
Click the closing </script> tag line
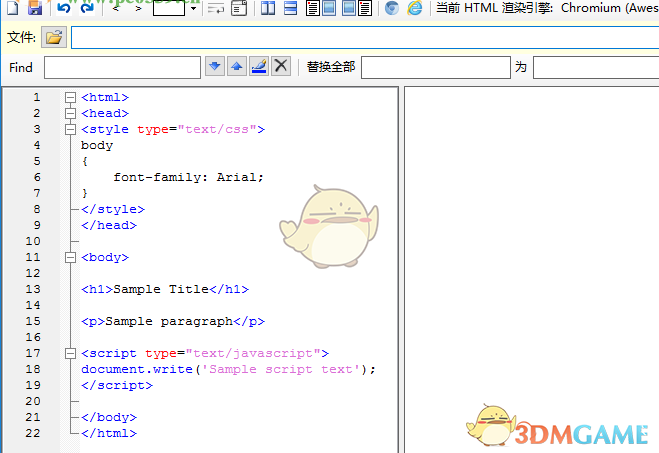pyautogui.click(x=117, y=385)
